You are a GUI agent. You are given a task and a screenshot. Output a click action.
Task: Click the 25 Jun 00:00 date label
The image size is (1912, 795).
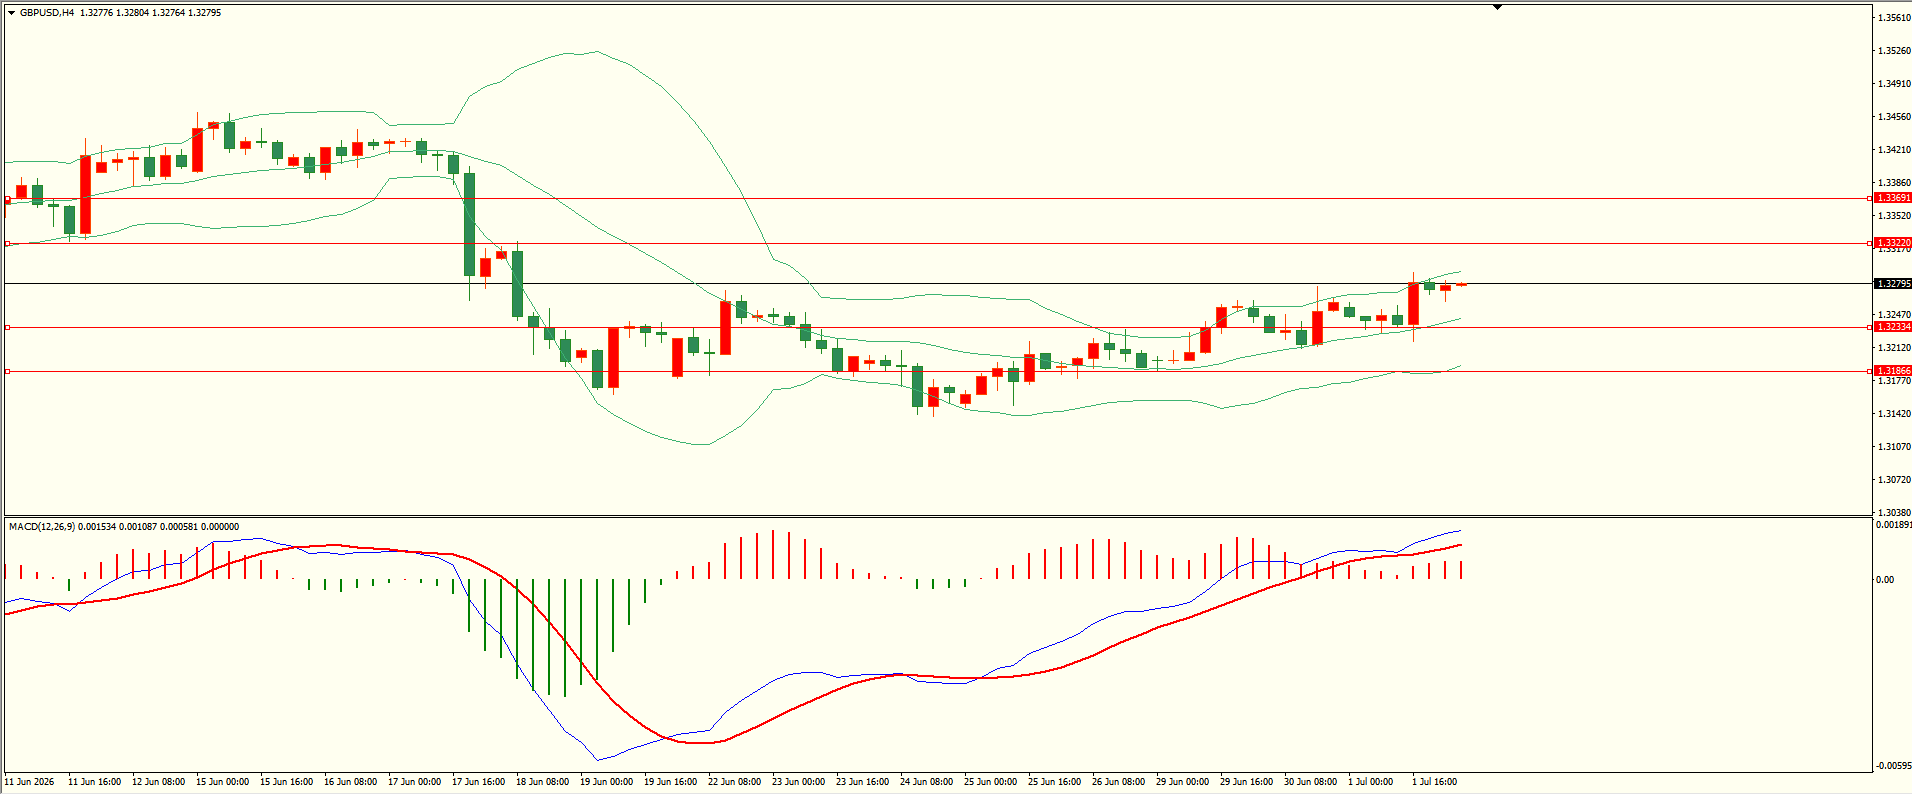coord(990,782)
